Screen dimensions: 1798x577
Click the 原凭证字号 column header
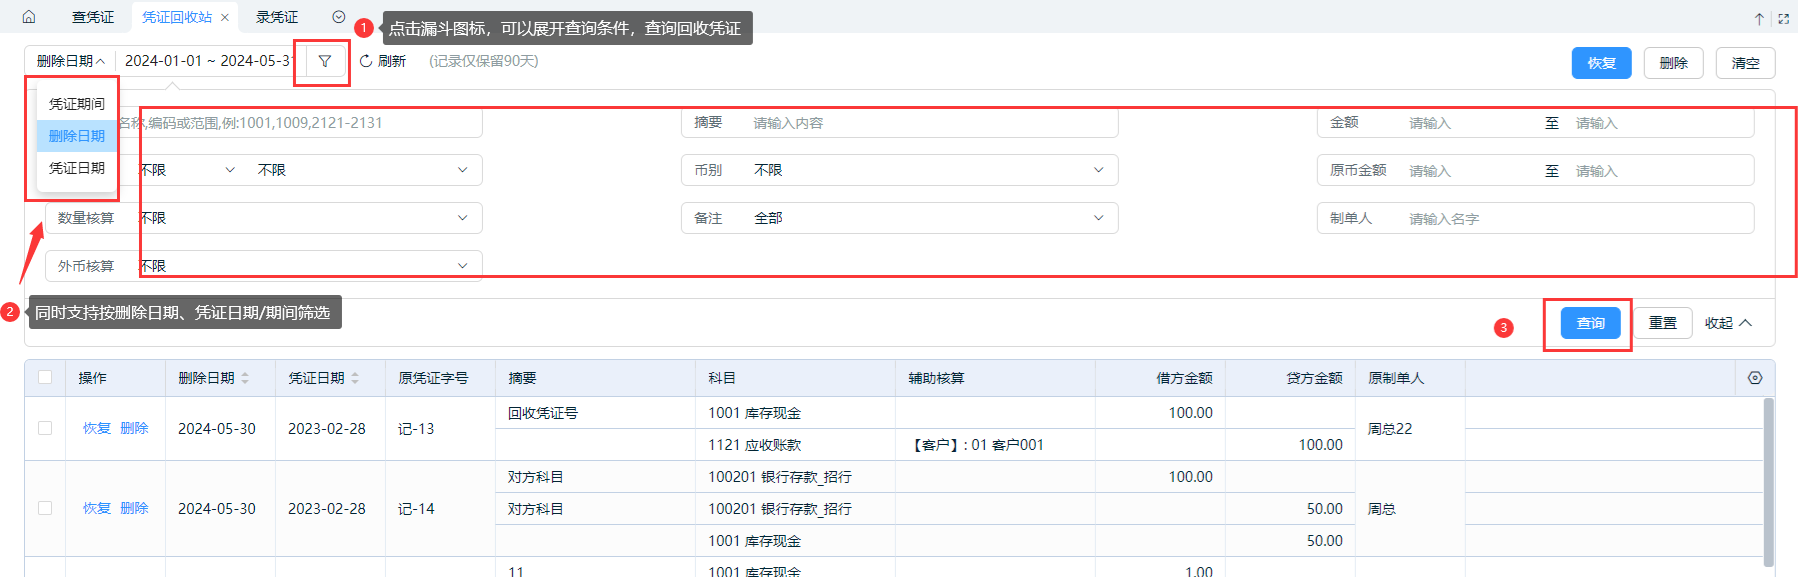point(440,378)
